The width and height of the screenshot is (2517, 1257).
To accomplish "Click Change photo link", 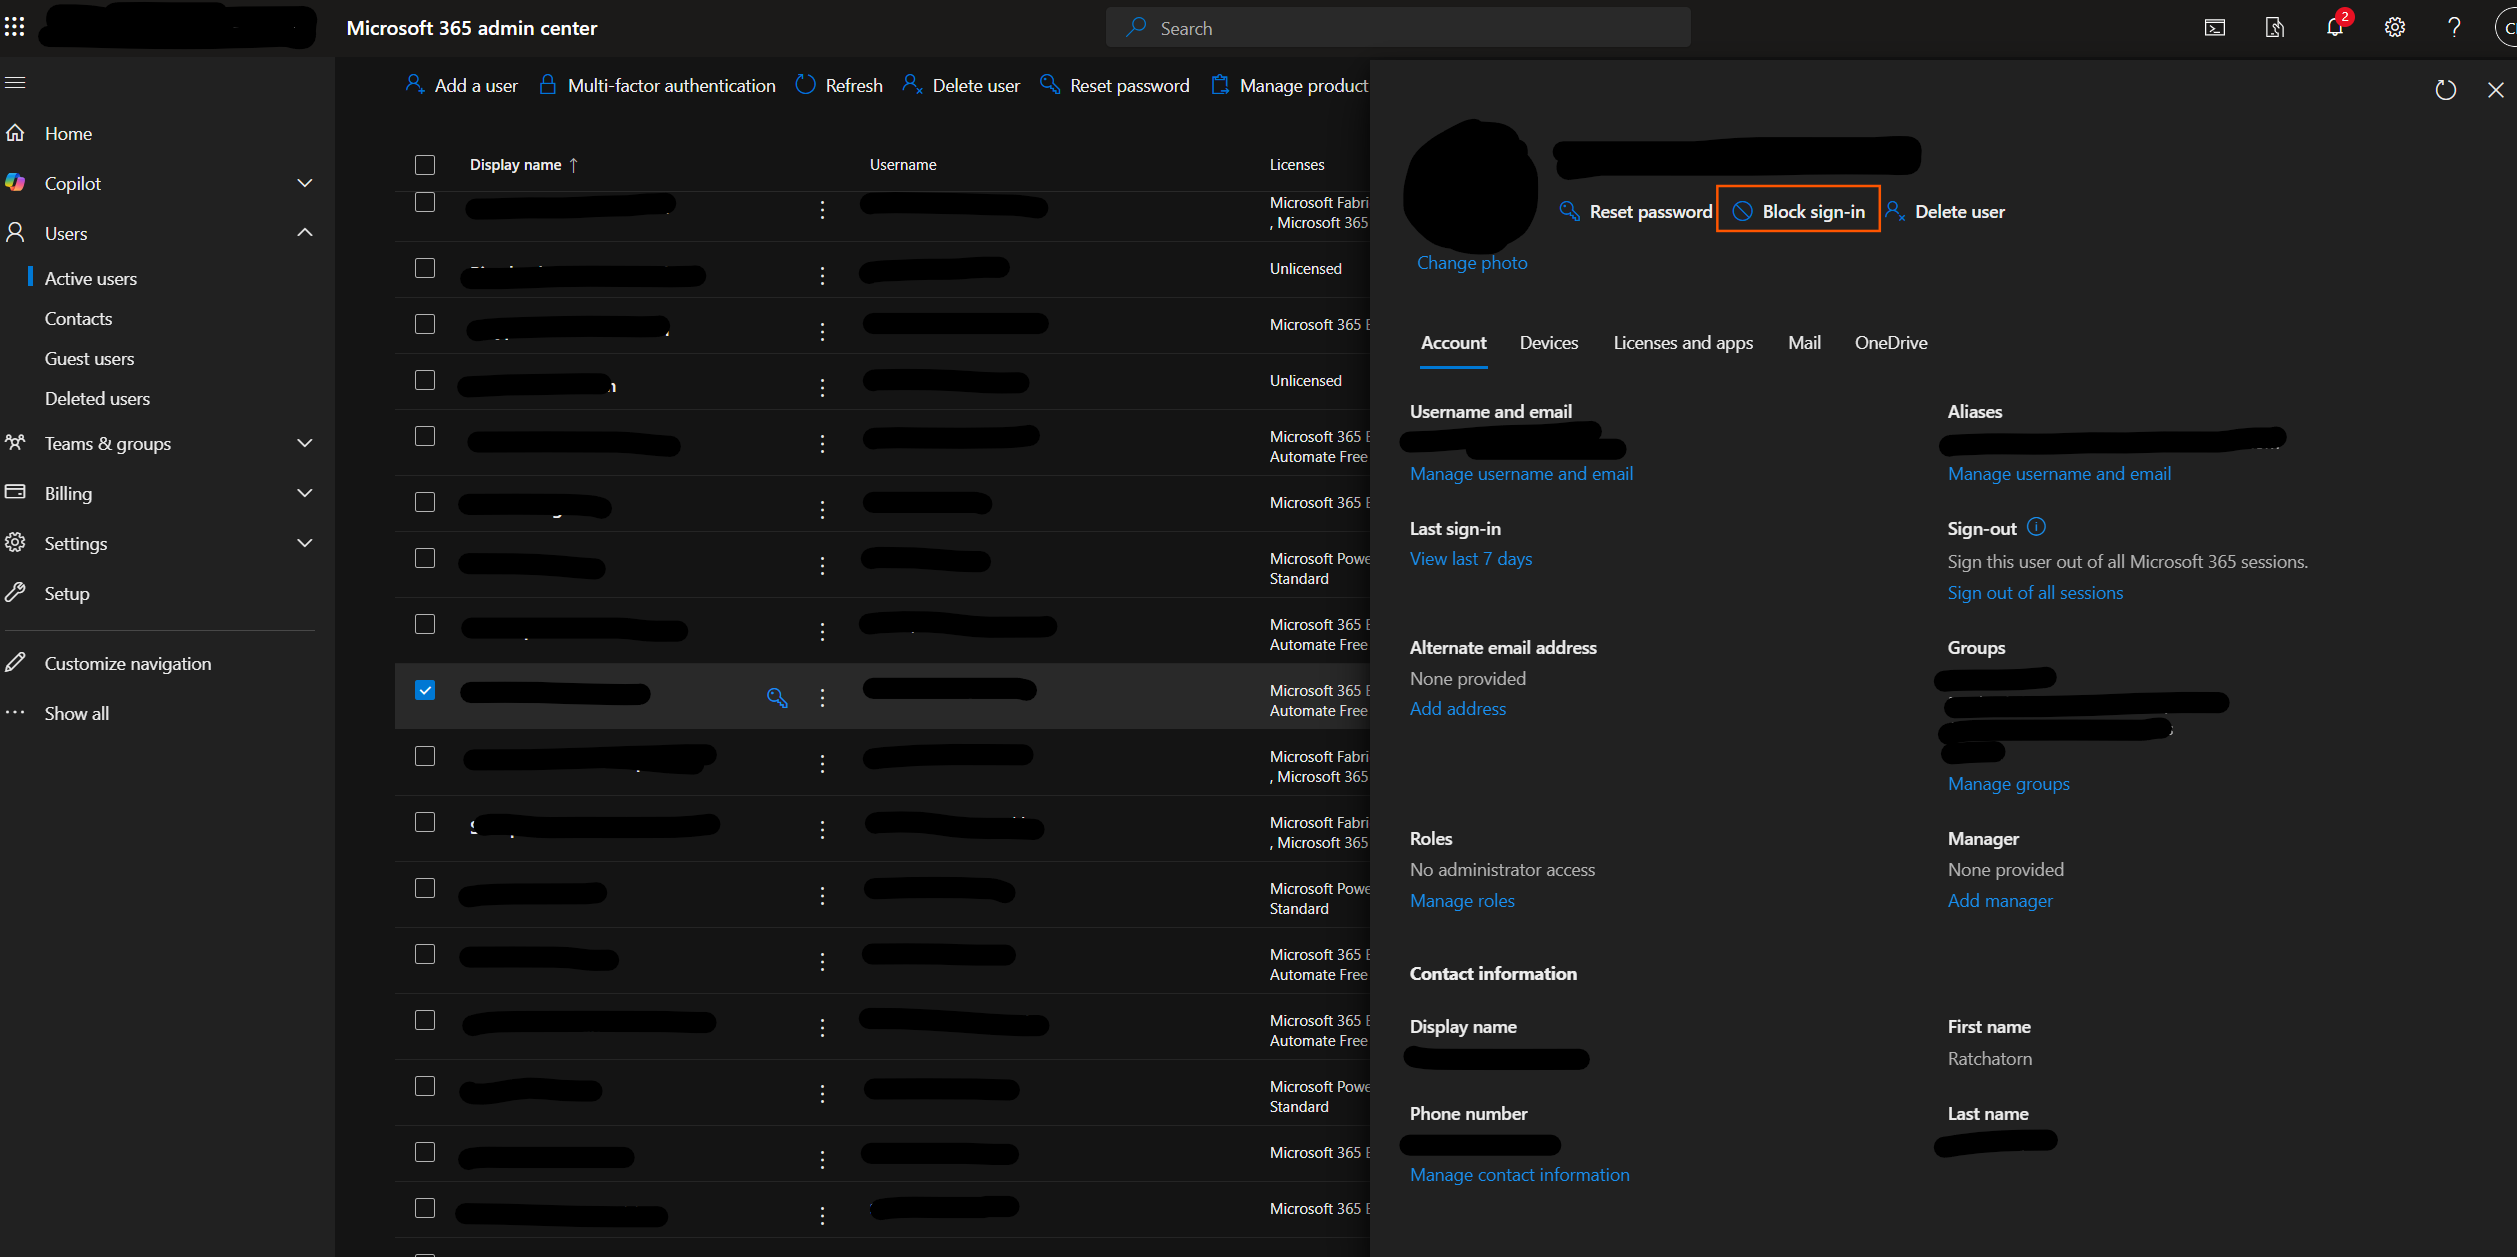I will [1472, 263].
